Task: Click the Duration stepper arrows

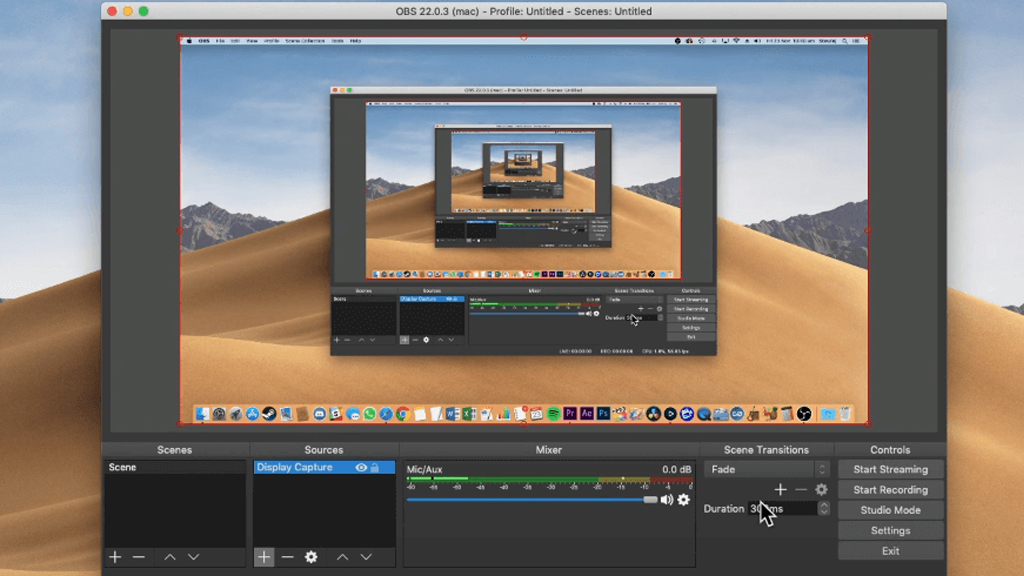Action: 824,509
